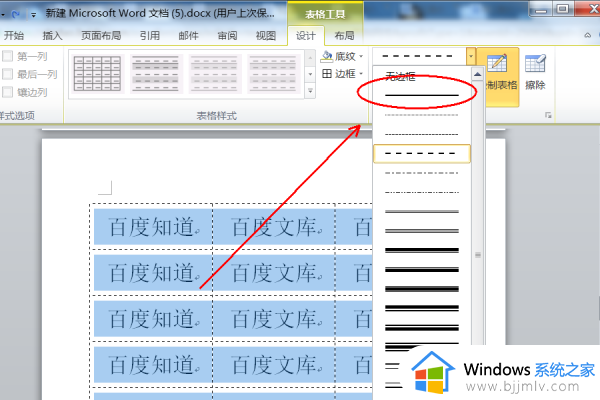The height and width of the screenshot is (400, 600).
Task: Open the 审阅 tab
Action: (227, 36)
